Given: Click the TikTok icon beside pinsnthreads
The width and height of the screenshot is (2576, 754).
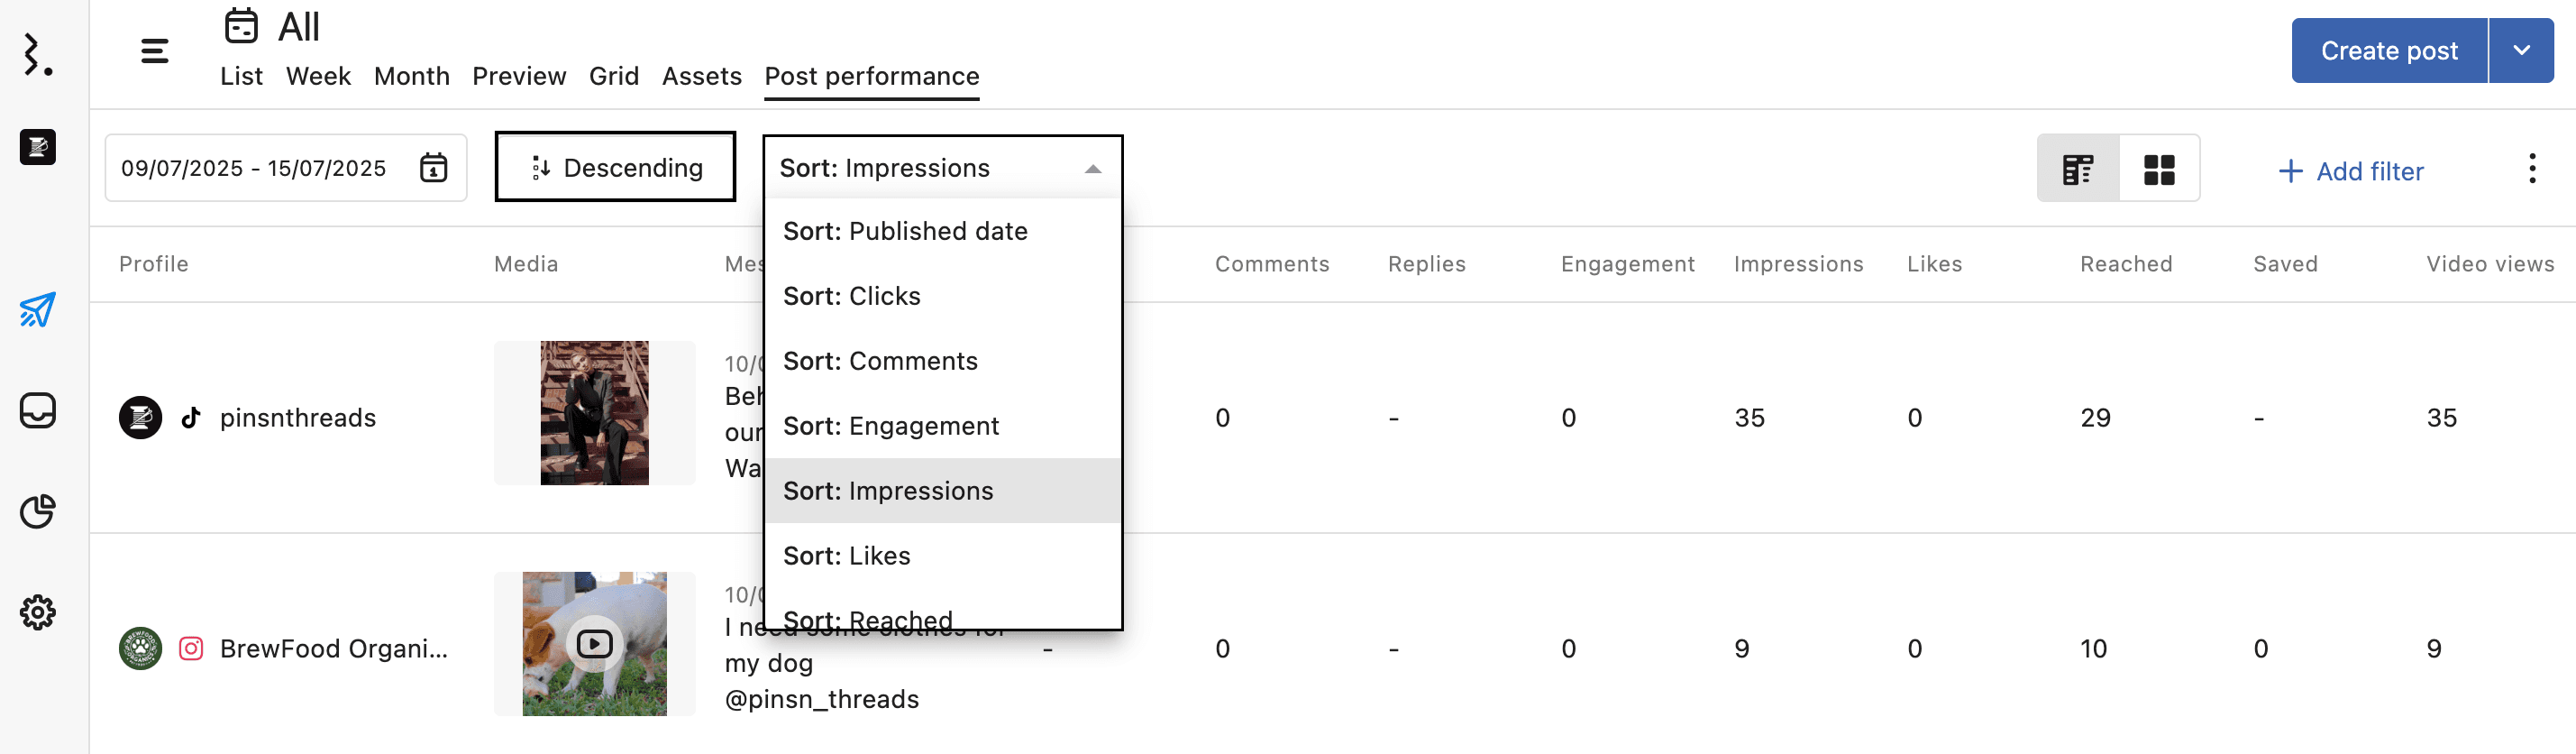Looking at the screenshot, I should pos(190,417).
